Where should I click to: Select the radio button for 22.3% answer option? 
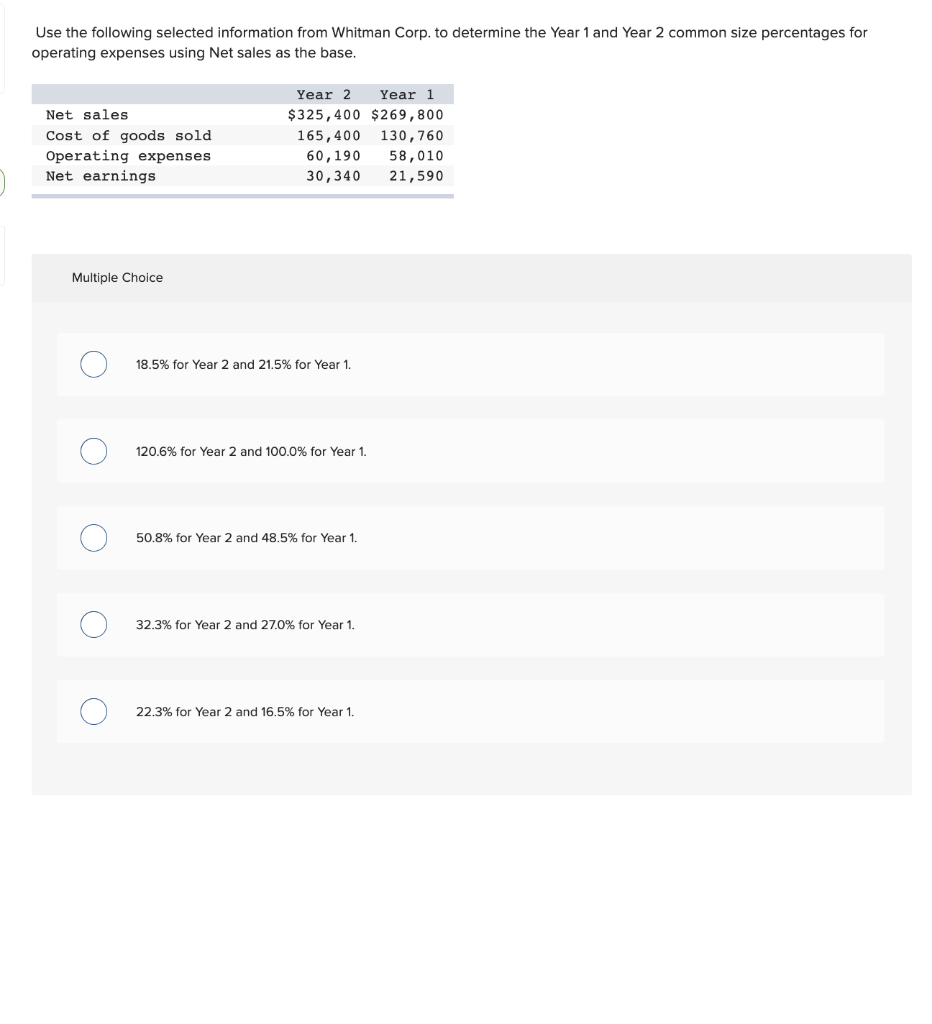(x=93, y=711)
